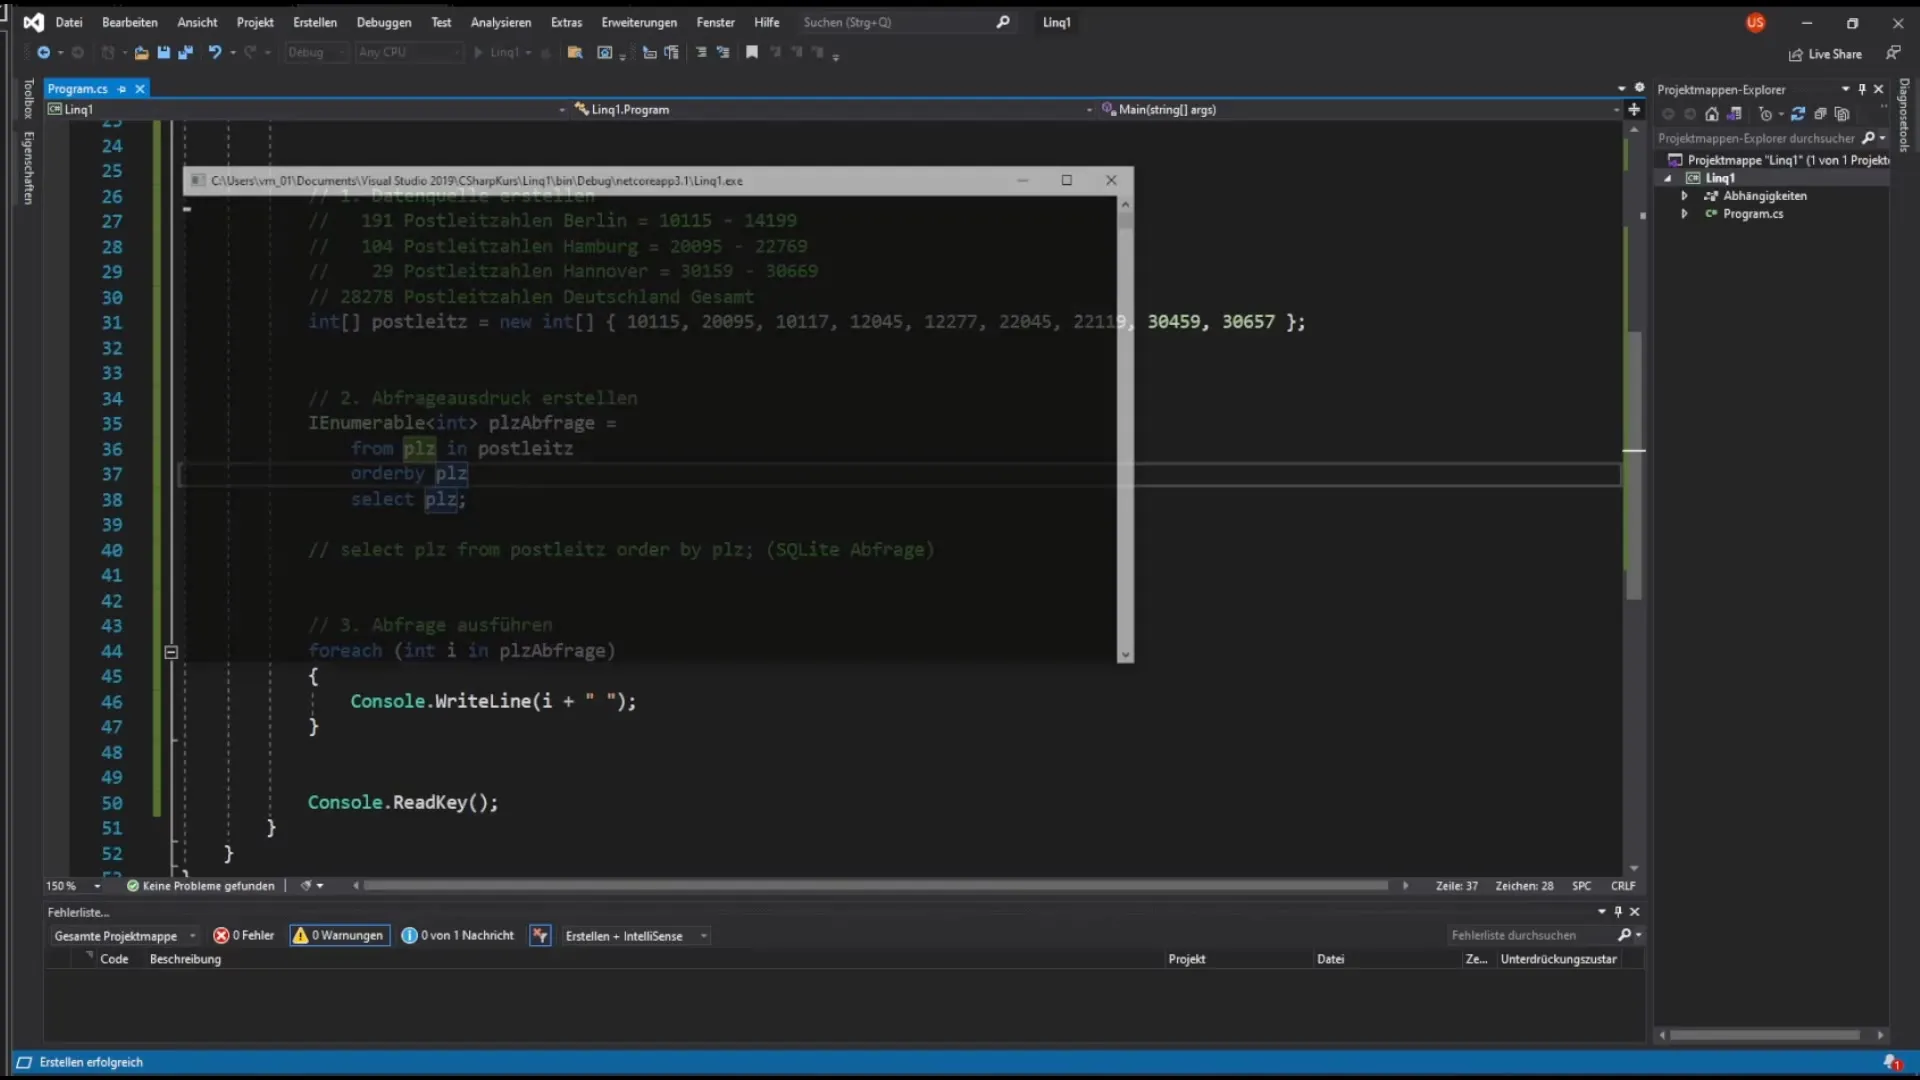Toggle auto-hide pin on Projektmappen-Explorer

tap(1862, 89)
